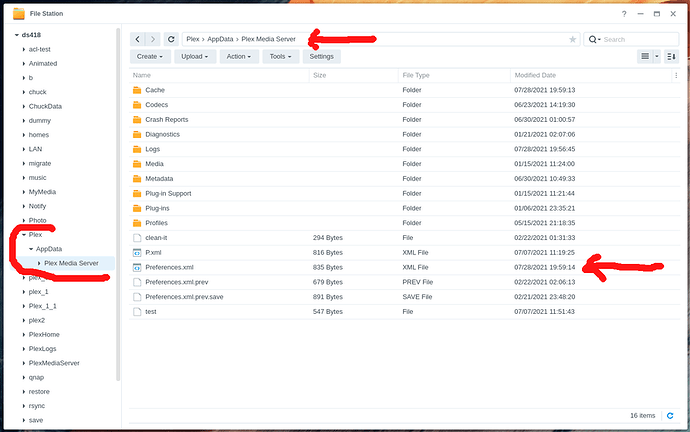Screen dimensions: 690x432
Task: Open File Station help question mark
Action: 624,14
